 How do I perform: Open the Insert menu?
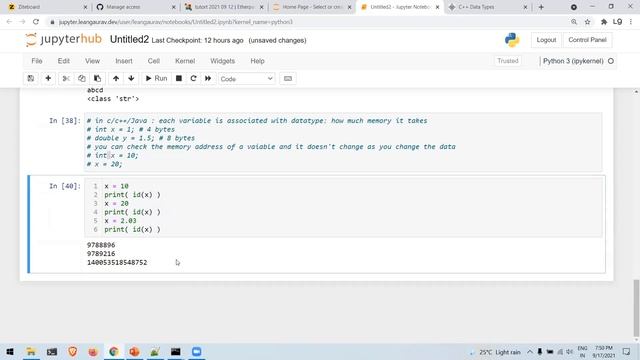coord(124,61)
